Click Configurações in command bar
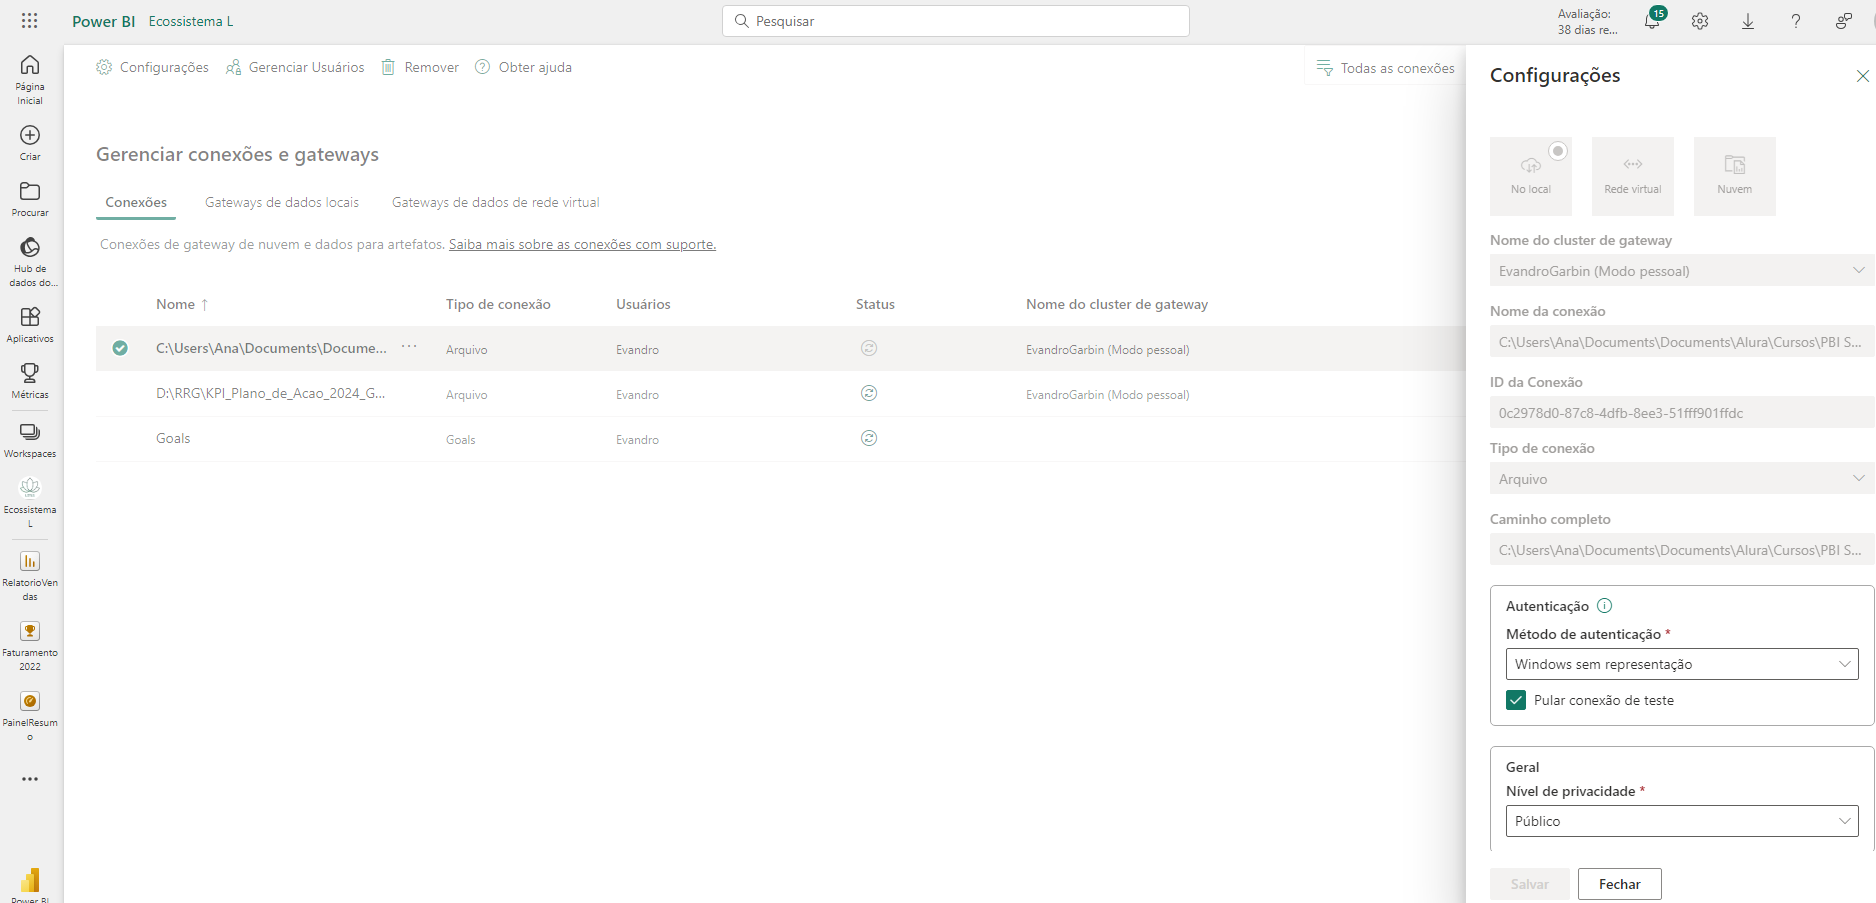 click(x=152, y=67)
